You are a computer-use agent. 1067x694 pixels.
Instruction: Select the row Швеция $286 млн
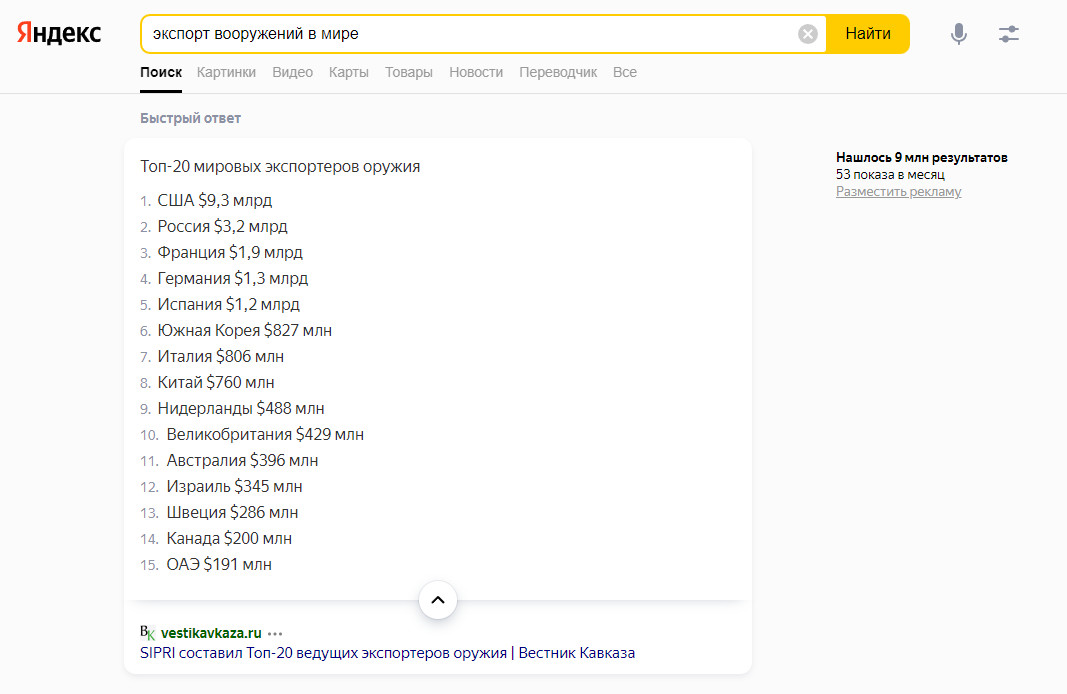(232, 512)
